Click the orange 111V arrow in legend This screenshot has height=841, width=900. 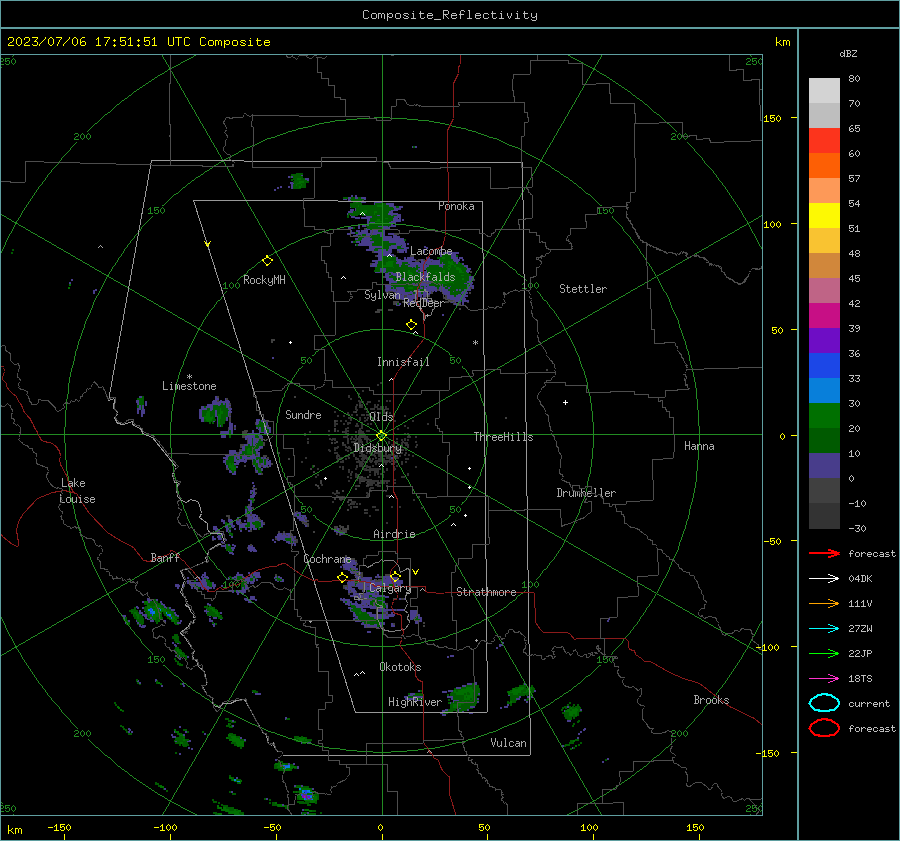tap(824, 603)
